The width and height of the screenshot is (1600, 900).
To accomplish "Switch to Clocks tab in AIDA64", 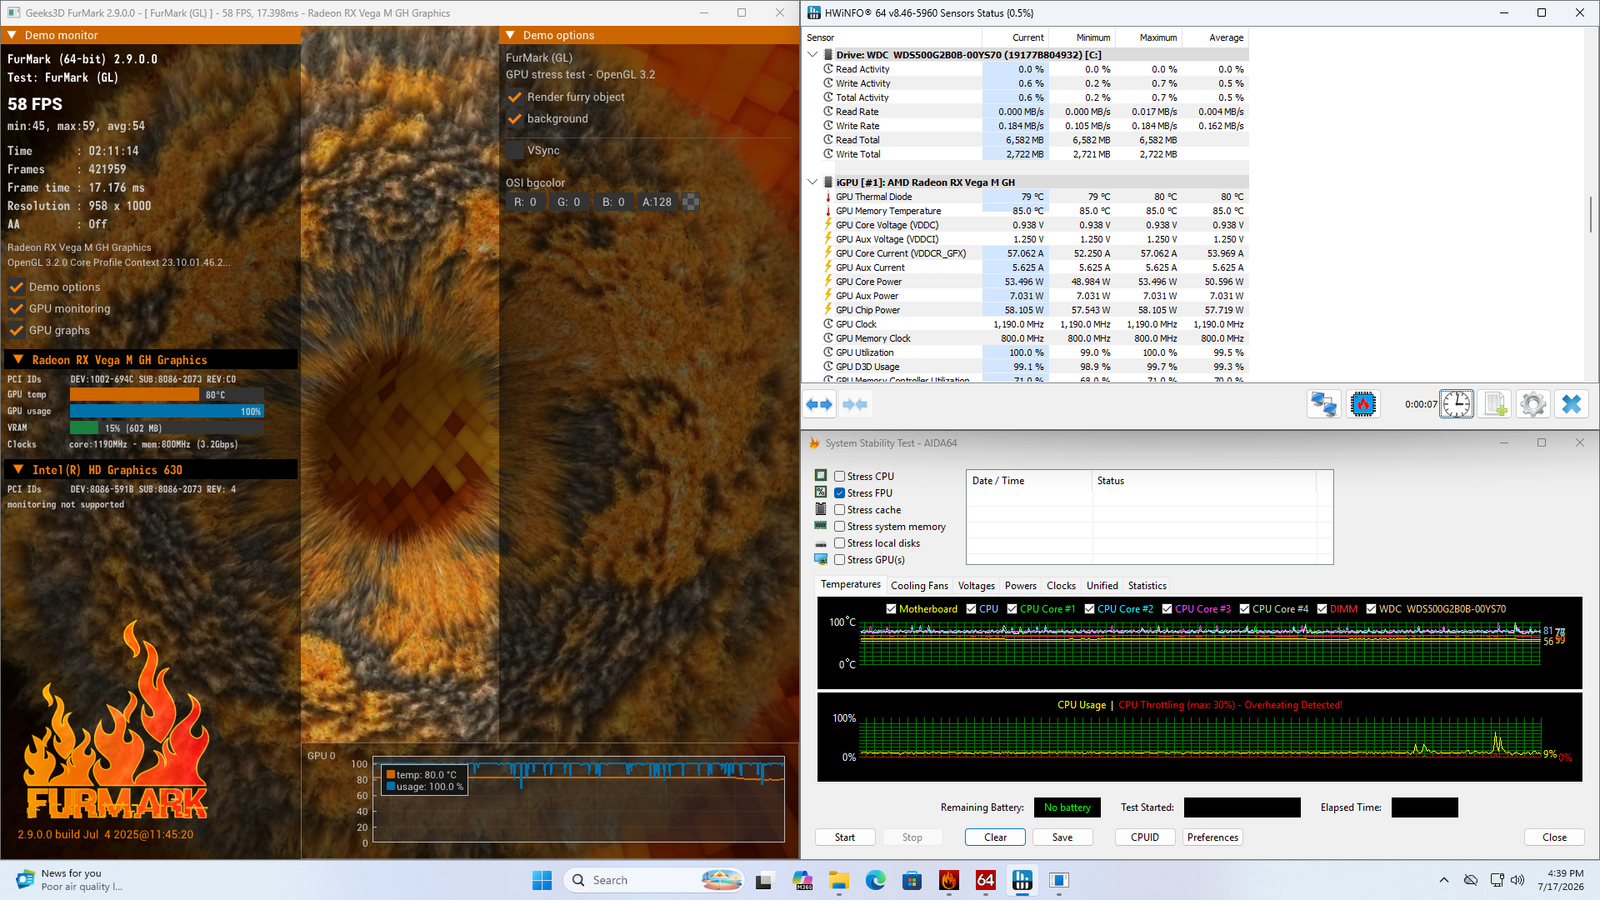I will pyautogui.click(x=1061, y=586).
